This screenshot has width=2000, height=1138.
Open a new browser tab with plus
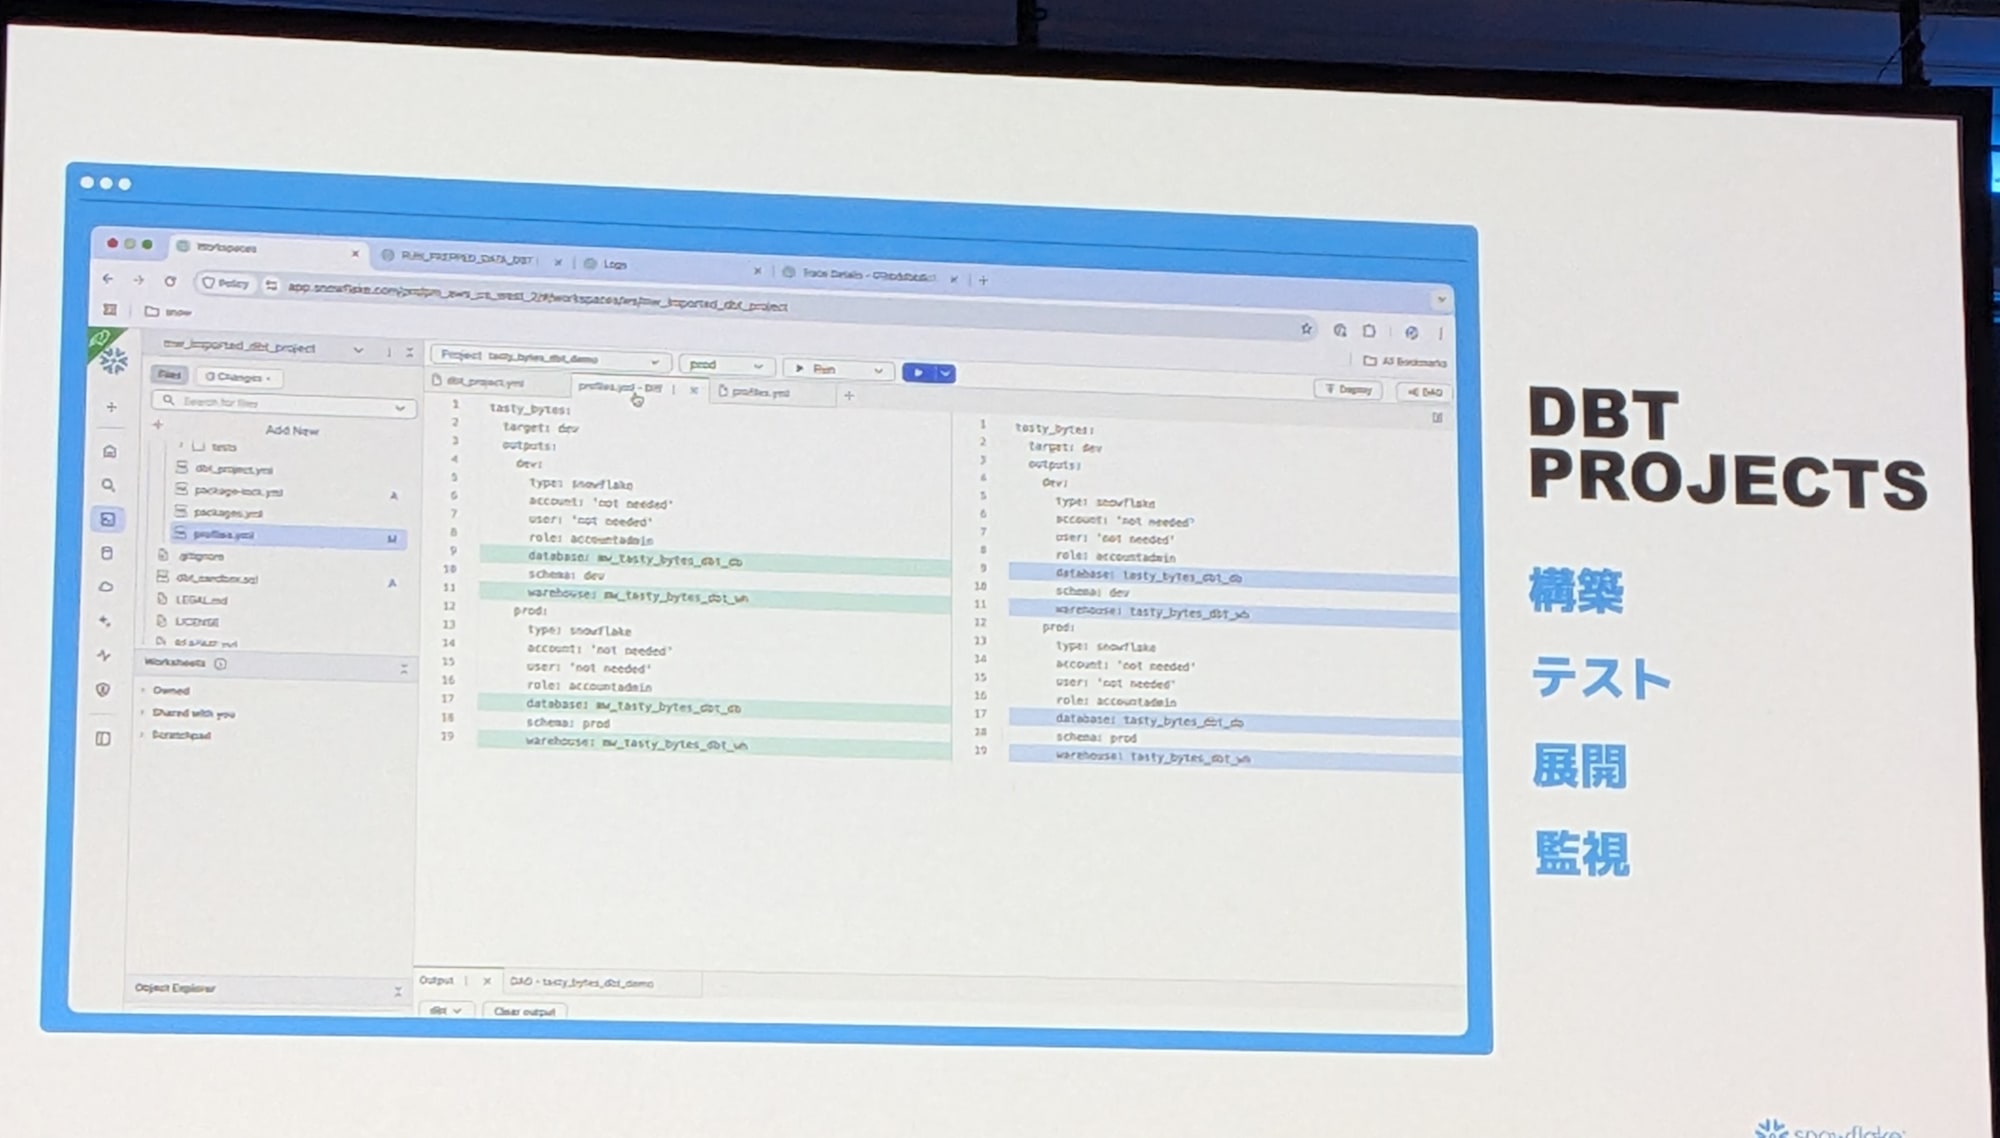tap(983, 280)
